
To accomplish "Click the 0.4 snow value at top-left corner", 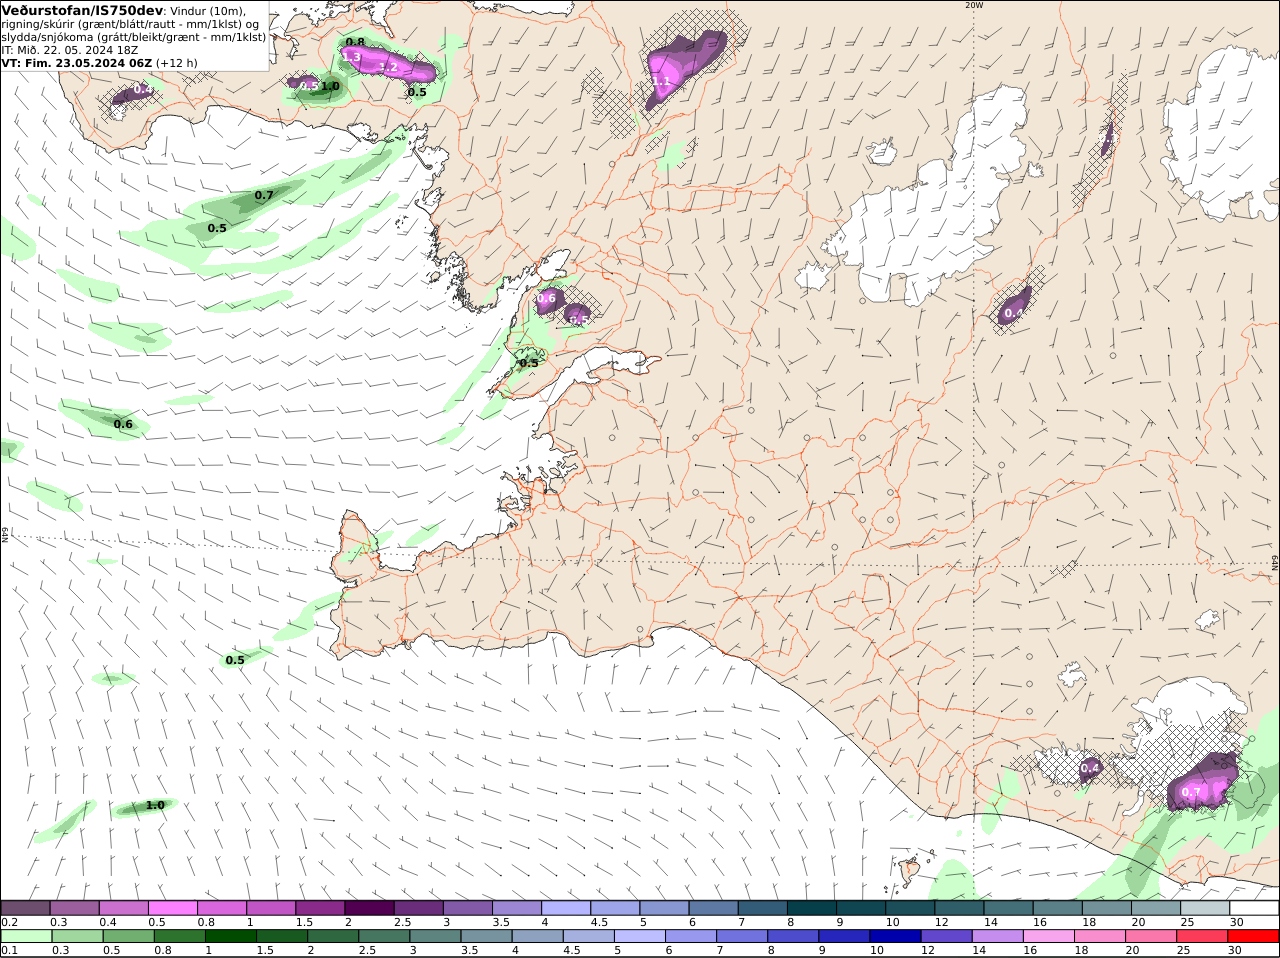I will pyautogui.click(x=143, y=90).
